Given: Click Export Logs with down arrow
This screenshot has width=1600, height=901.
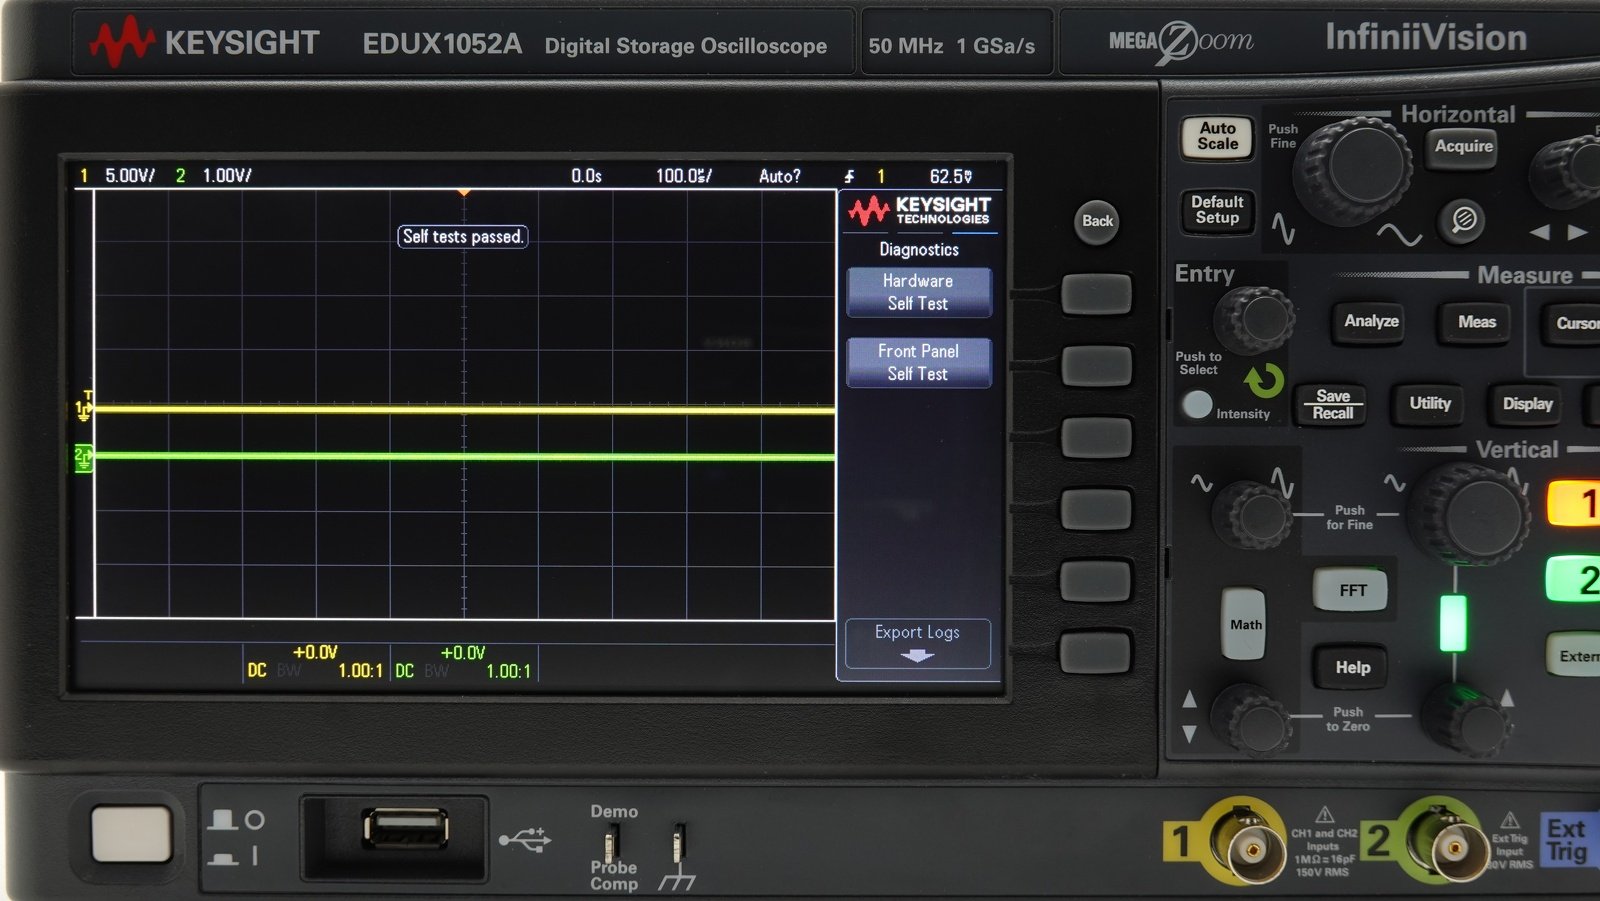Looking at the screenshot, I should click(x=917, y=644).
